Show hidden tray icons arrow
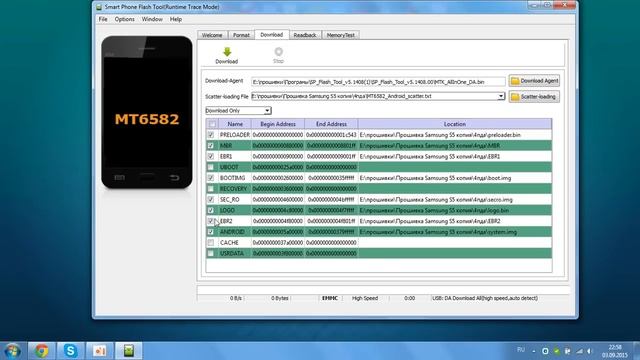This screenshot has height=360, width=640. pyautogui.click(x=534, y=351)
